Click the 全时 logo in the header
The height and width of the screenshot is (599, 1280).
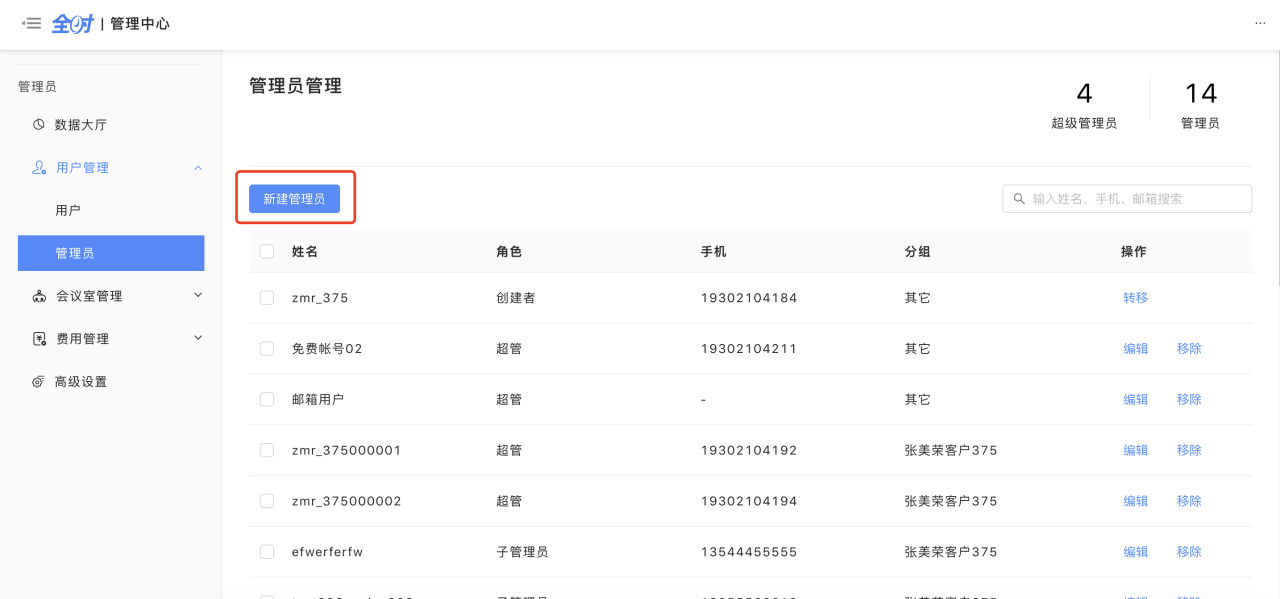coord(72,23)
